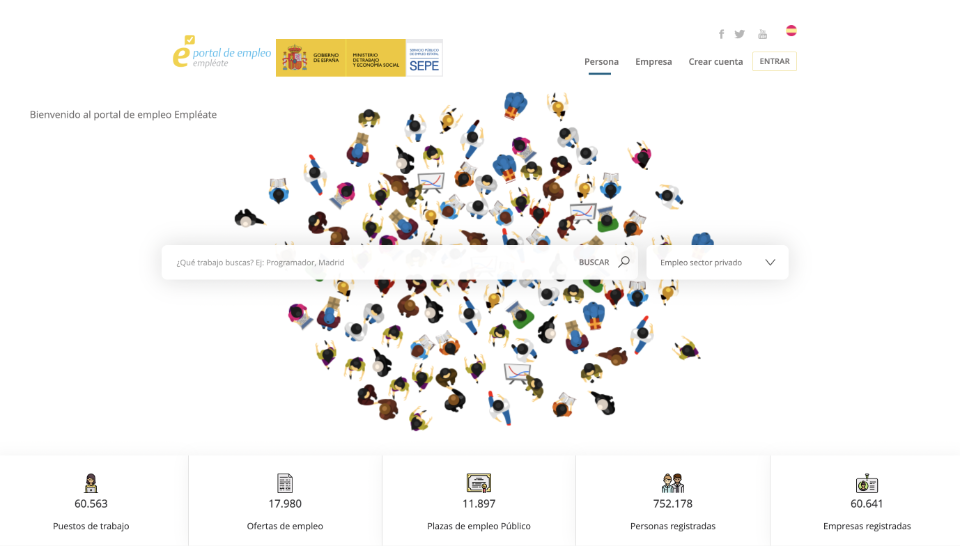Click the ENTRAR button
Image resolution: width=960 pixels, height=546 pixels.
click(x=774, y=61)
